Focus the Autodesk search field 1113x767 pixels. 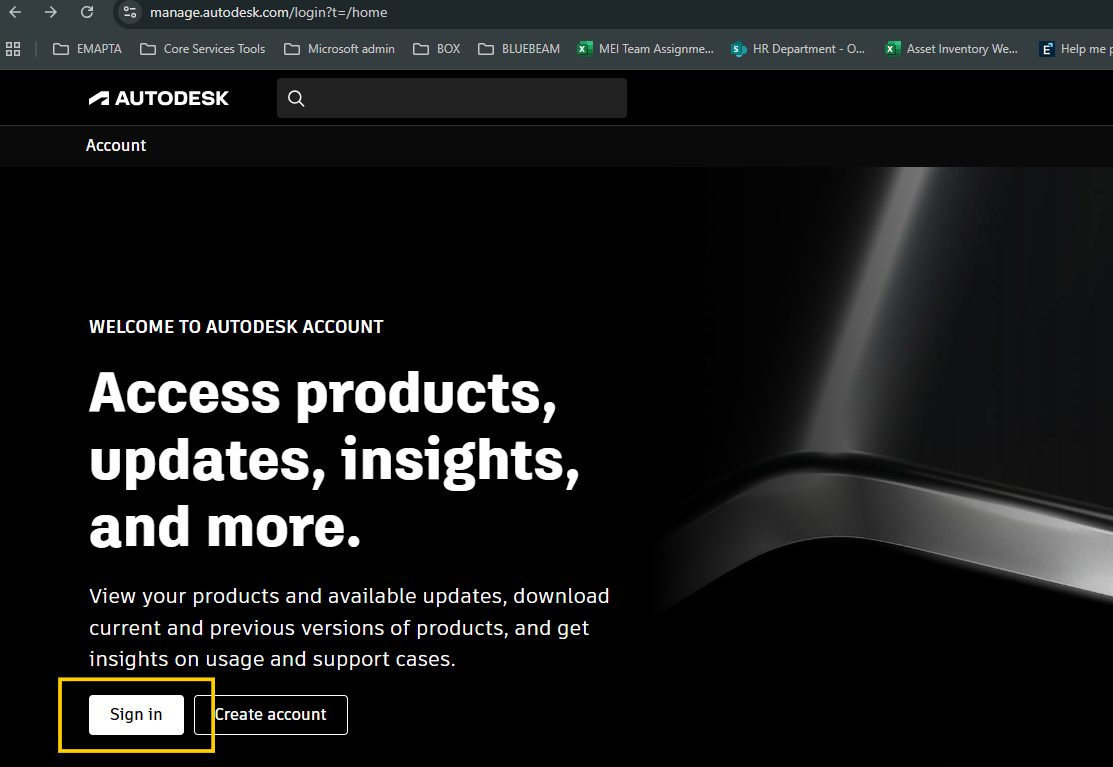point(451,98)
